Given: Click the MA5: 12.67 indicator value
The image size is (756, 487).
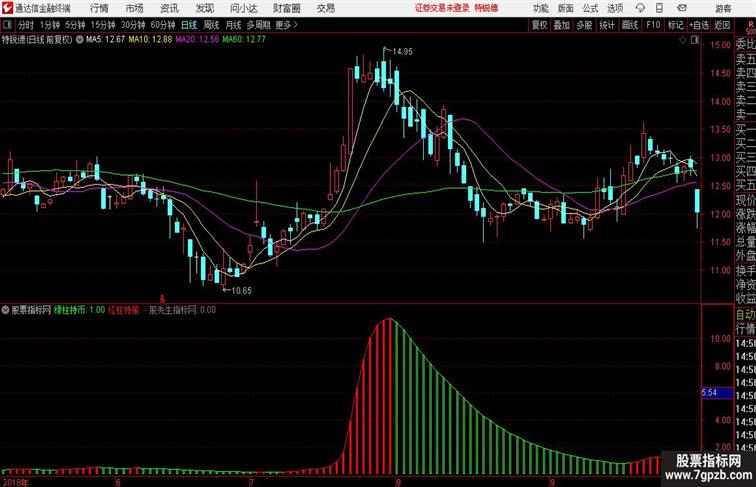Looking at the screenshot, I should (106, 40).
